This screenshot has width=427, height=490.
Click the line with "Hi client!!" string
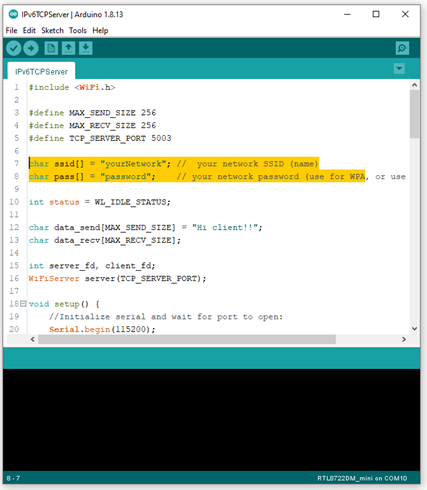[x=145, y=227]
